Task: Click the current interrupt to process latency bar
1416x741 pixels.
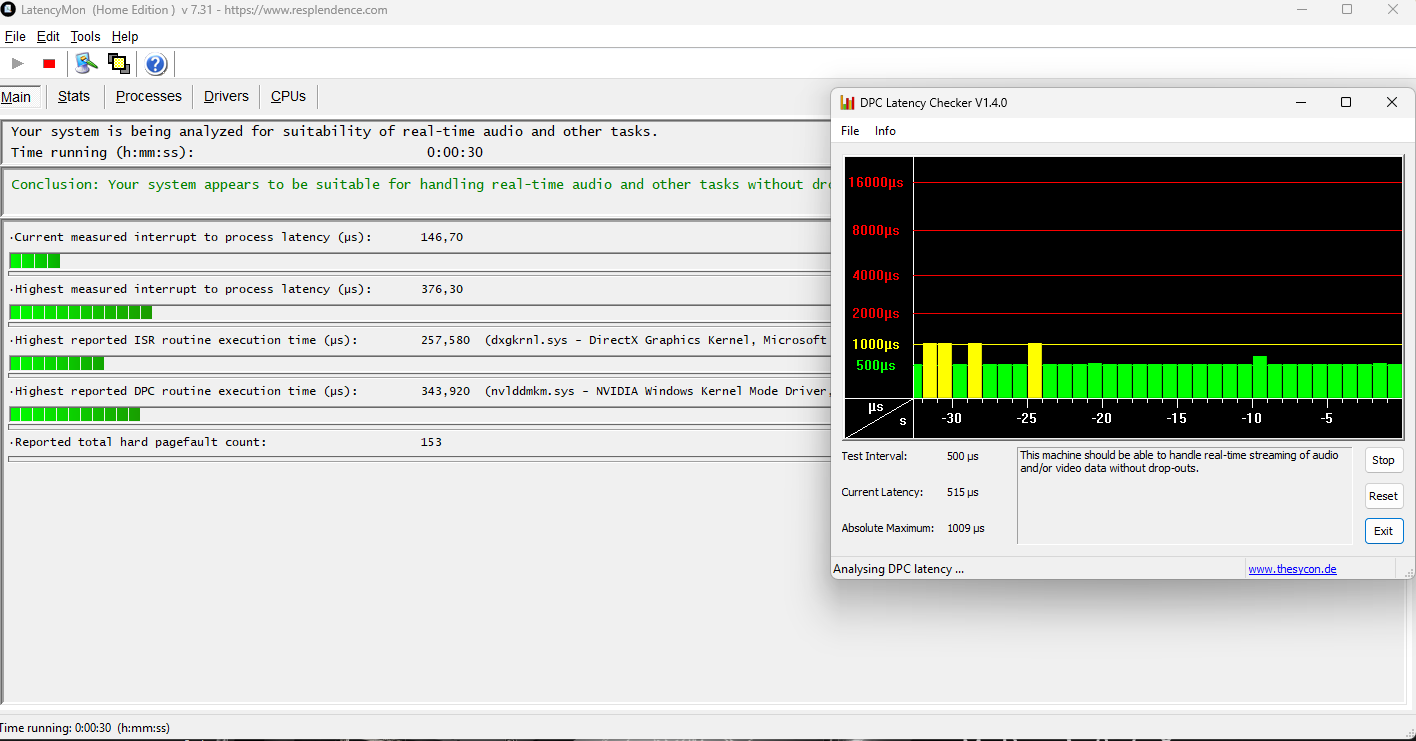Action: click(x=420, y=261)
